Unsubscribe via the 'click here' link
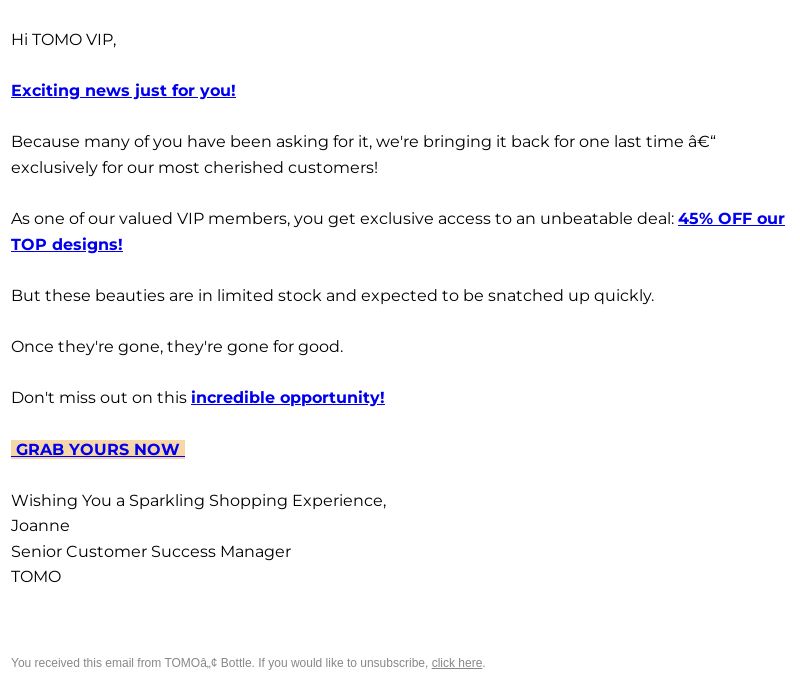 tap(457, 663)
